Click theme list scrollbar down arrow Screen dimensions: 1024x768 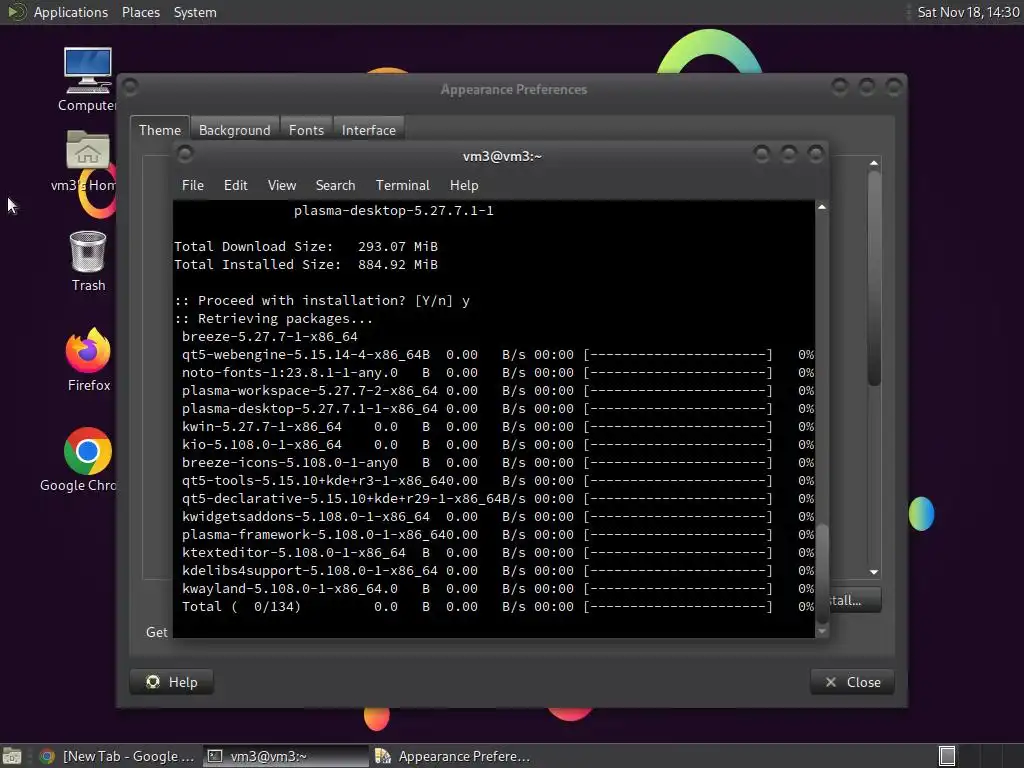point(874,572)
